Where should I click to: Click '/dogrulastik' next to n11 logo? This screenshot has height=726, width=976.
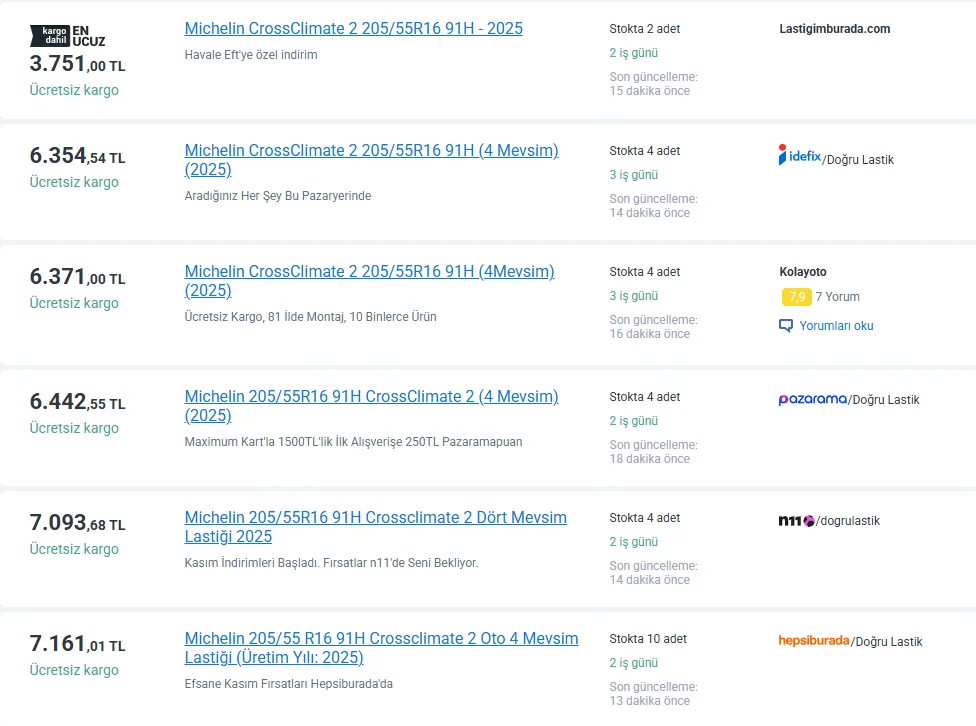pyautogui.click(x=848, y=521)
